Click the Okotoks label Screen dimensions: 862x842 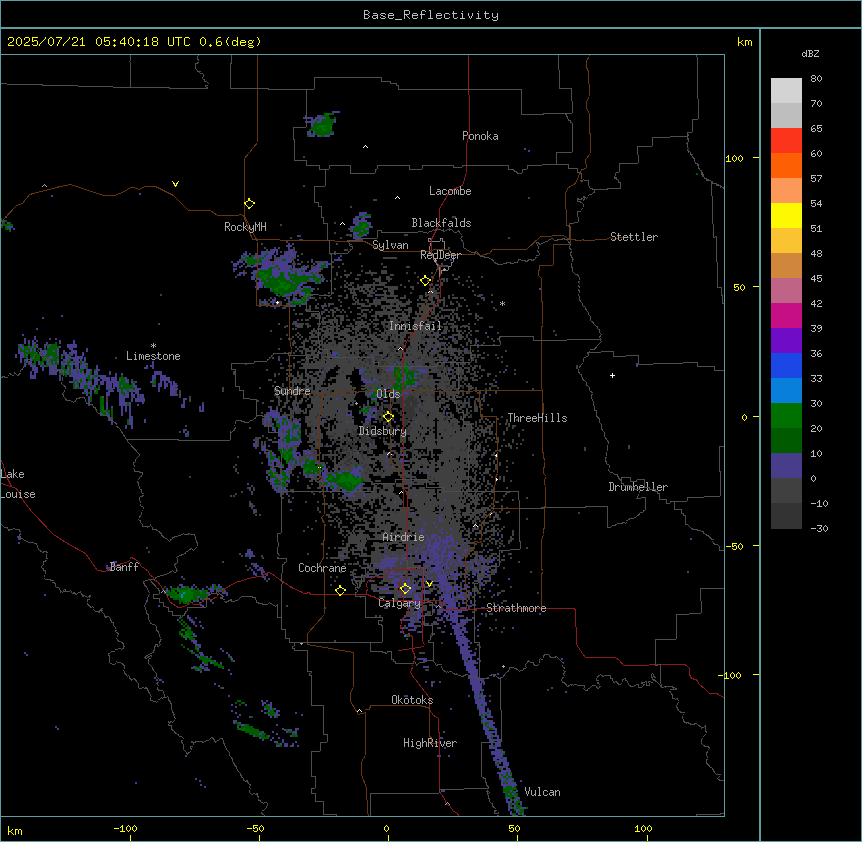point(412,700)
